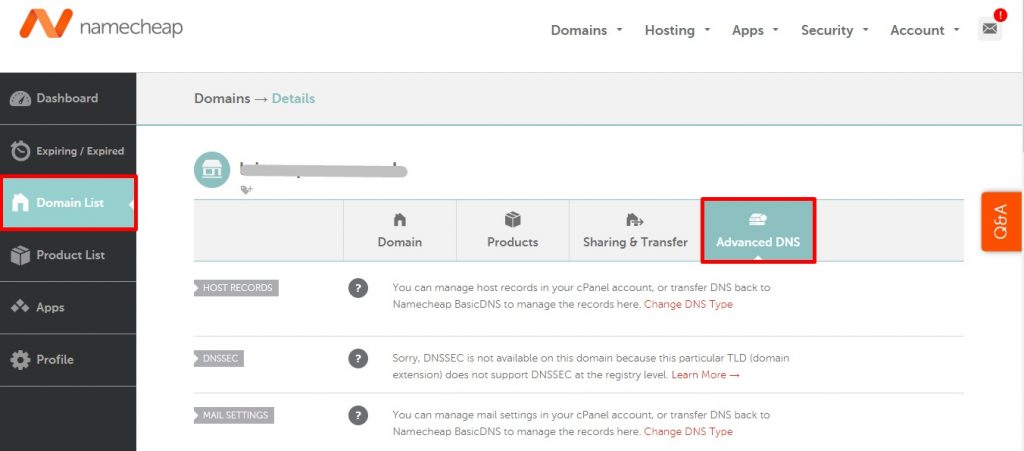Open Product List in the sidebar

tap(68, 255)
